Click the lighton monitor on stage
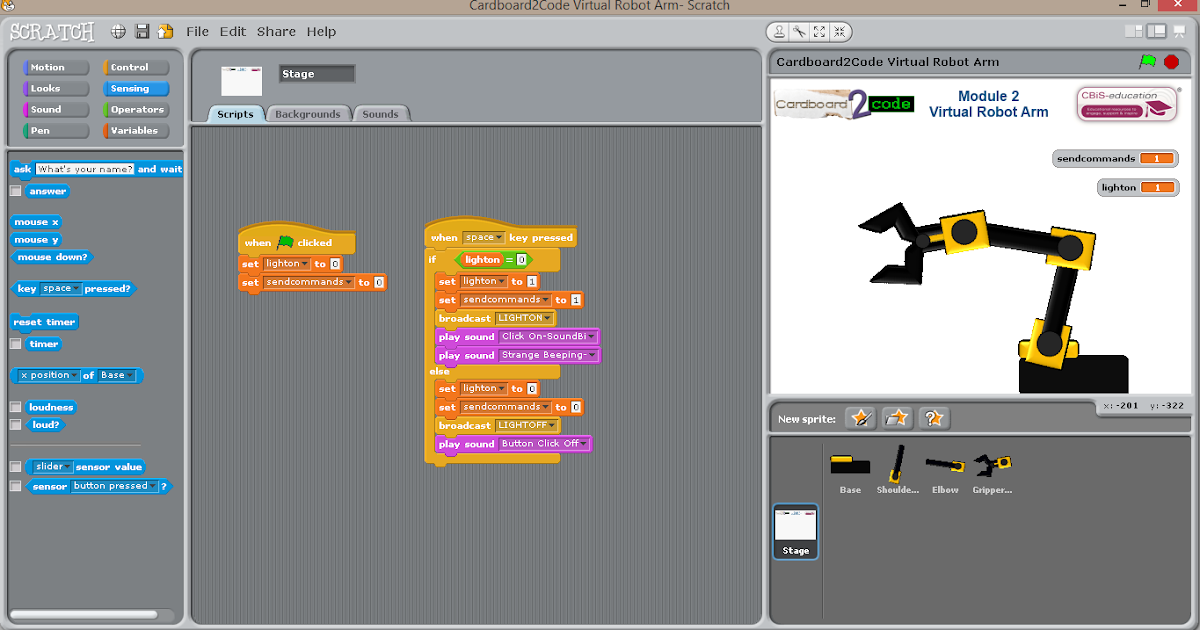The width and height of the screenshot is (1200, 630). [x=1137, y=187]
